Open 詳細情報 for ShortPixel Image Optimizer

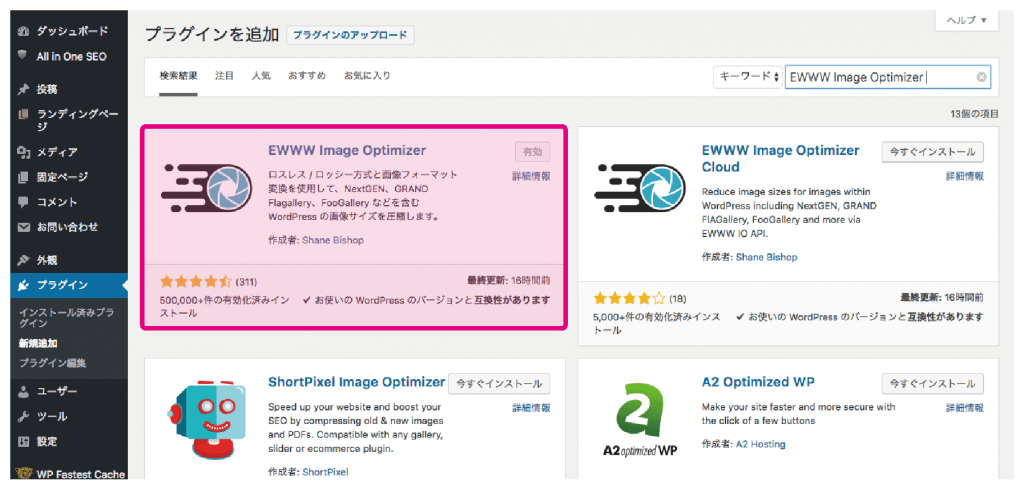[531, 408]
